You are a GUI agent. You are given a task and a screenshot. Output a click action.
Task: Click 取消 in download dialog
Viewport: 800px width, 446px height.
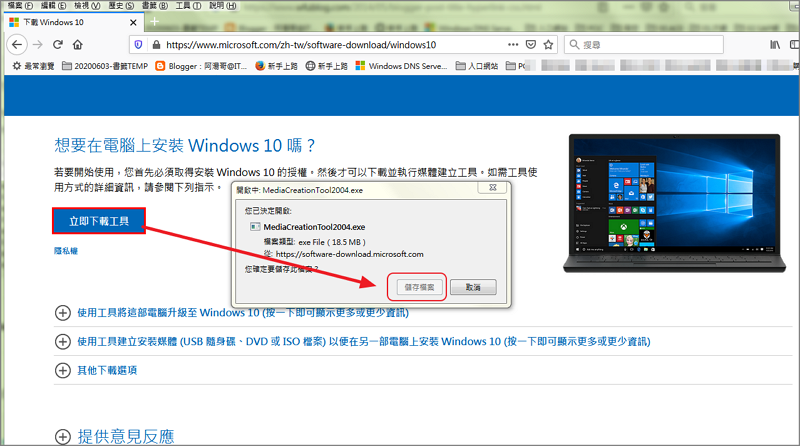pos(473,287)
